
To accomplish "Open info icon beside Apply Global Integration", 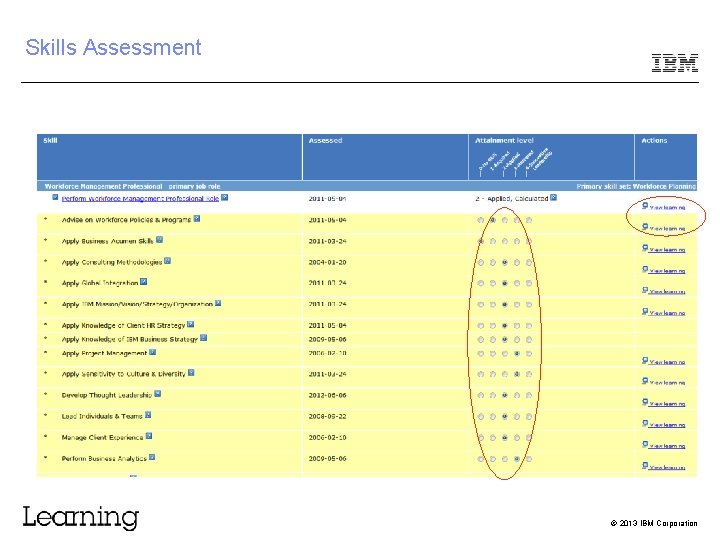I will [144, 281].
